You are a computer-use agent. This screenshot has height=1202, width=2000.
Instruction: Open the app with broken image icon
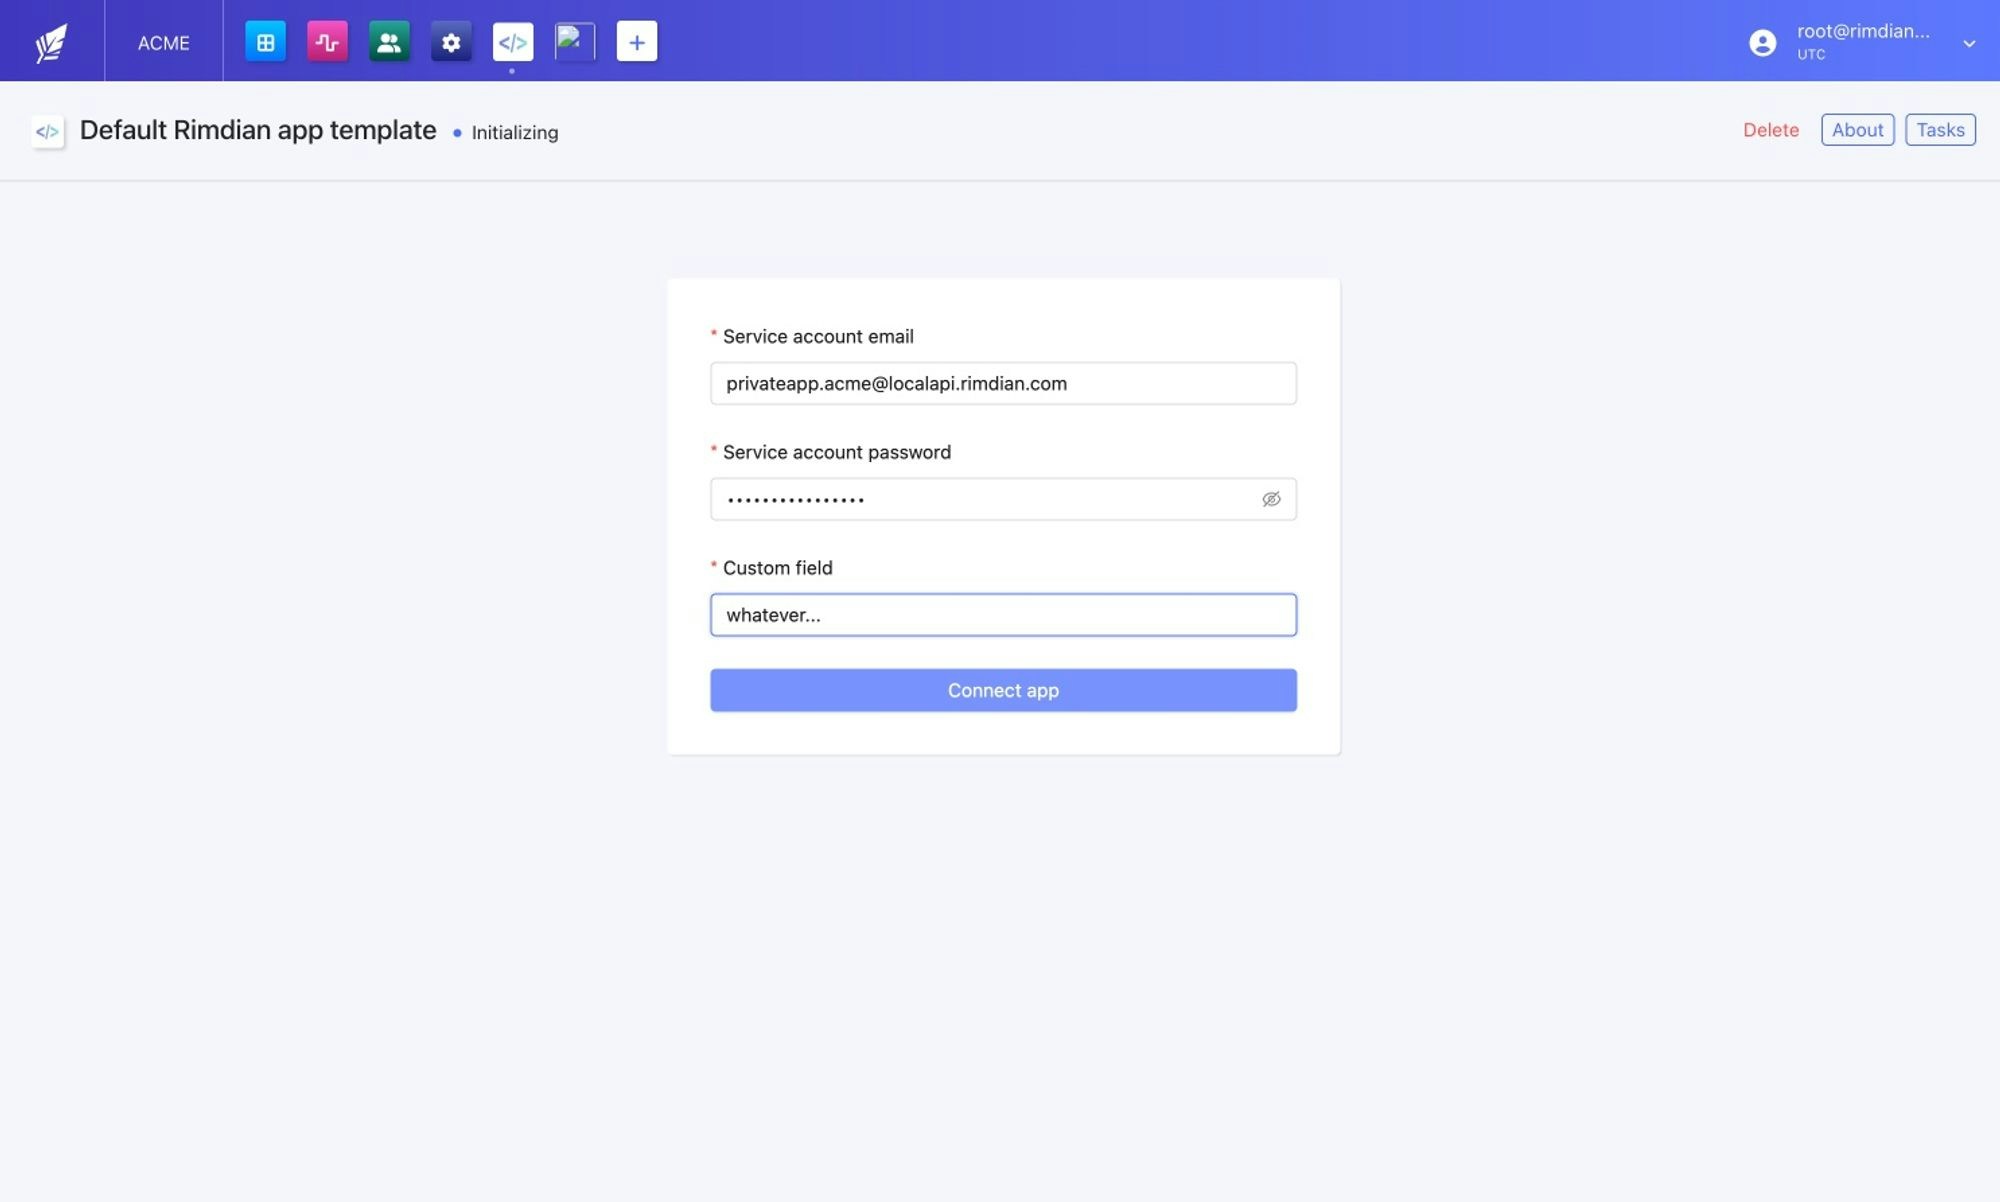pyautogui.click(x=575, y=42)
